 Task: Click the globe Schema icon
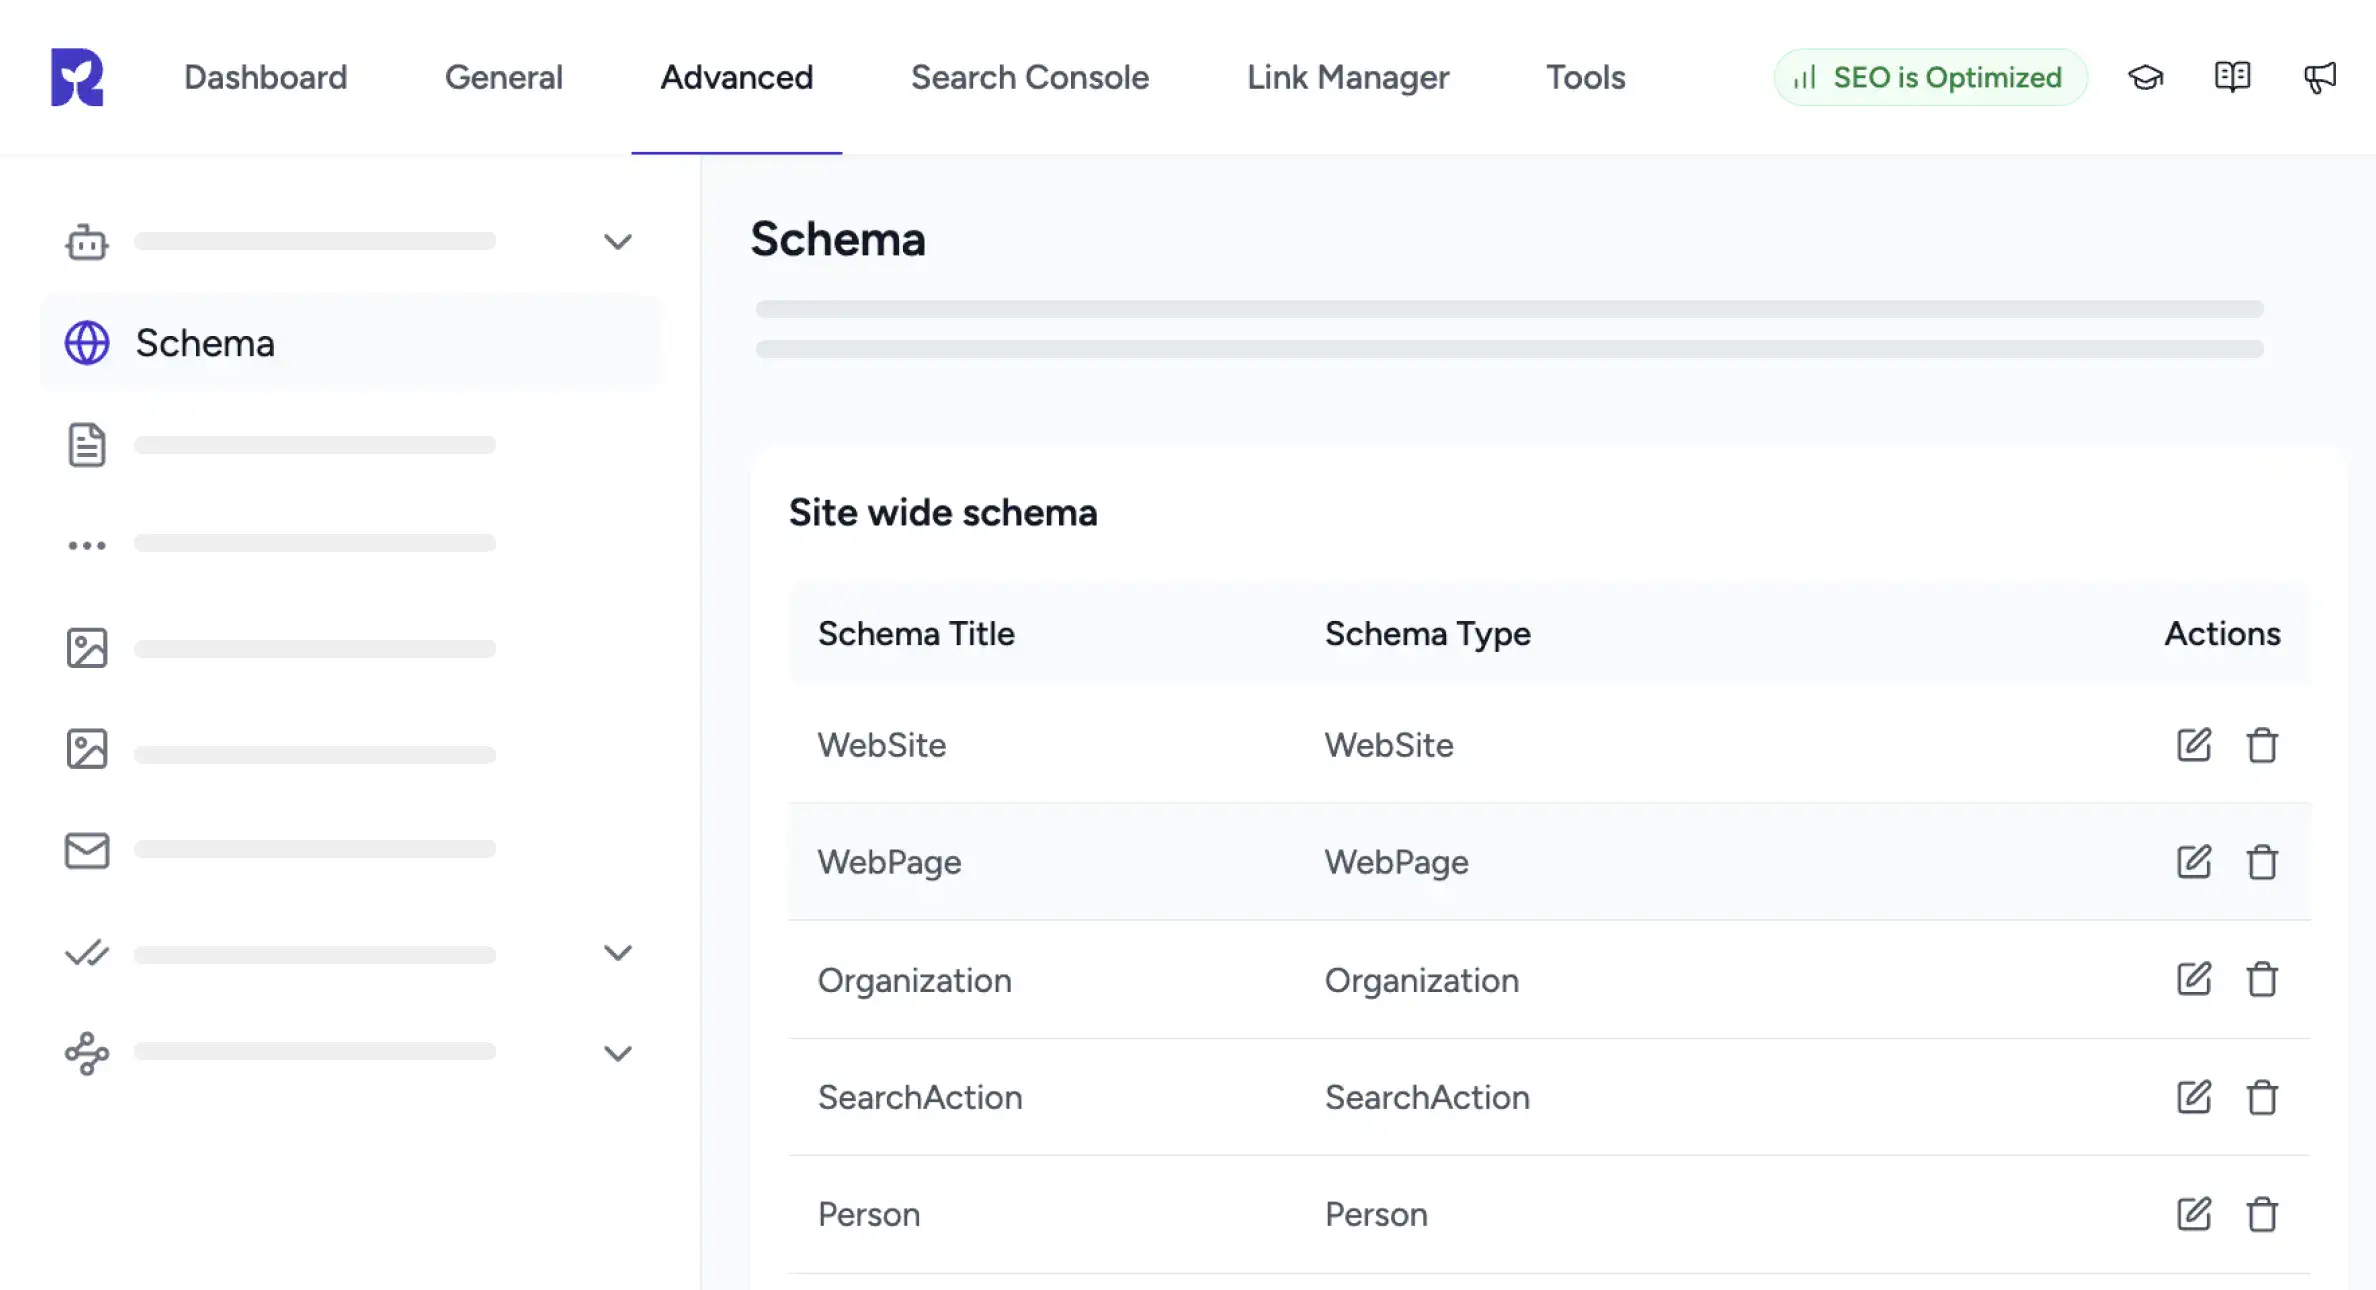tap(87, 343)
